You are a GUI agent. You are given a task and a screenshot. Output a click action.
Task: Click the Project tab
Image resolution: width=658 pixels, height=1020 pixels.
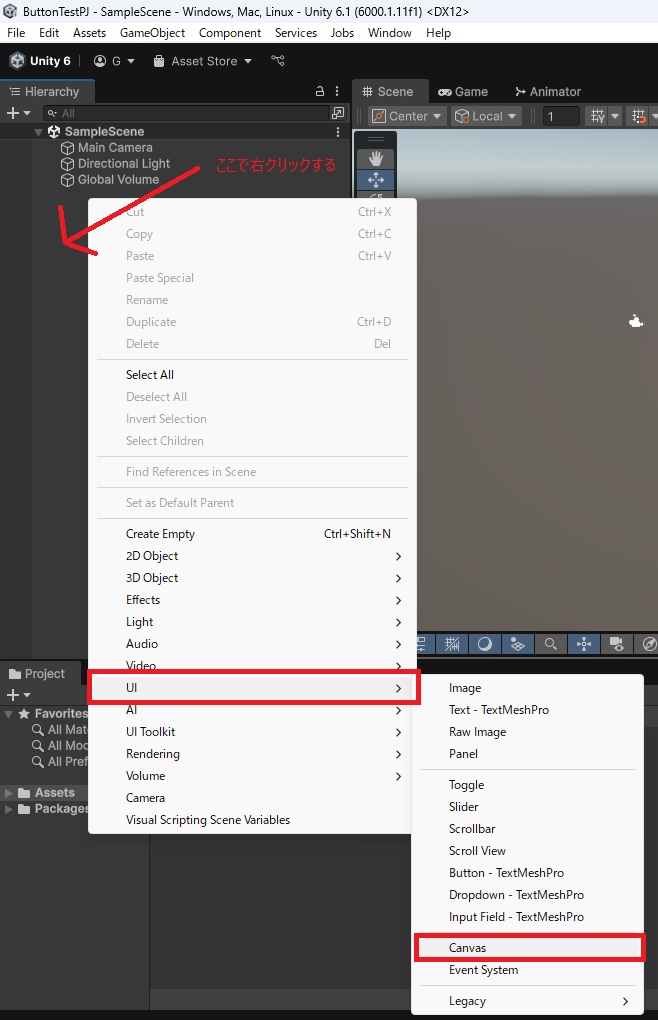click(38, 674)
